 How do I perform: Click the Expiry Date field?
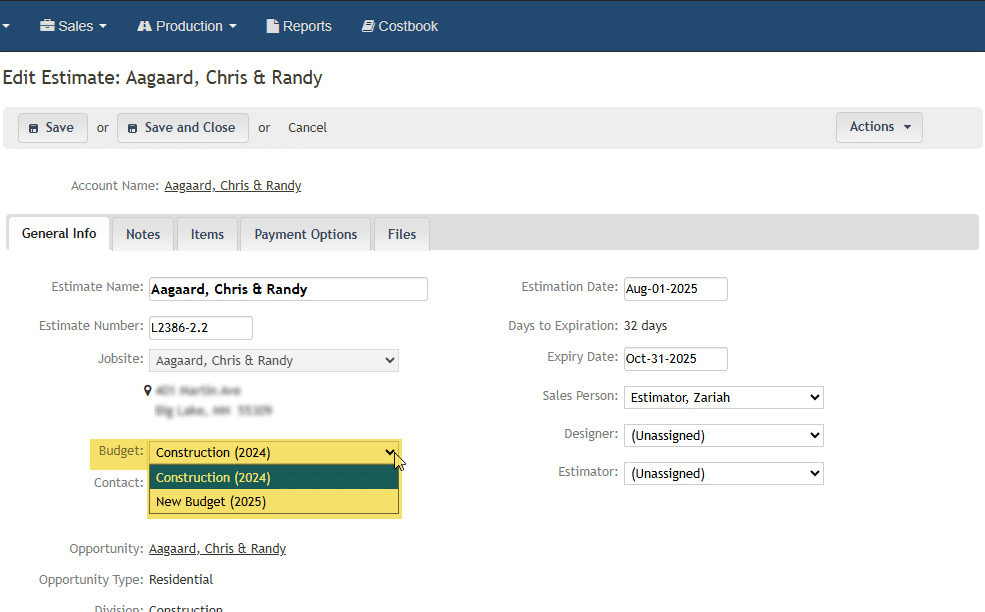pyautogui.click(x=675, y=359)
